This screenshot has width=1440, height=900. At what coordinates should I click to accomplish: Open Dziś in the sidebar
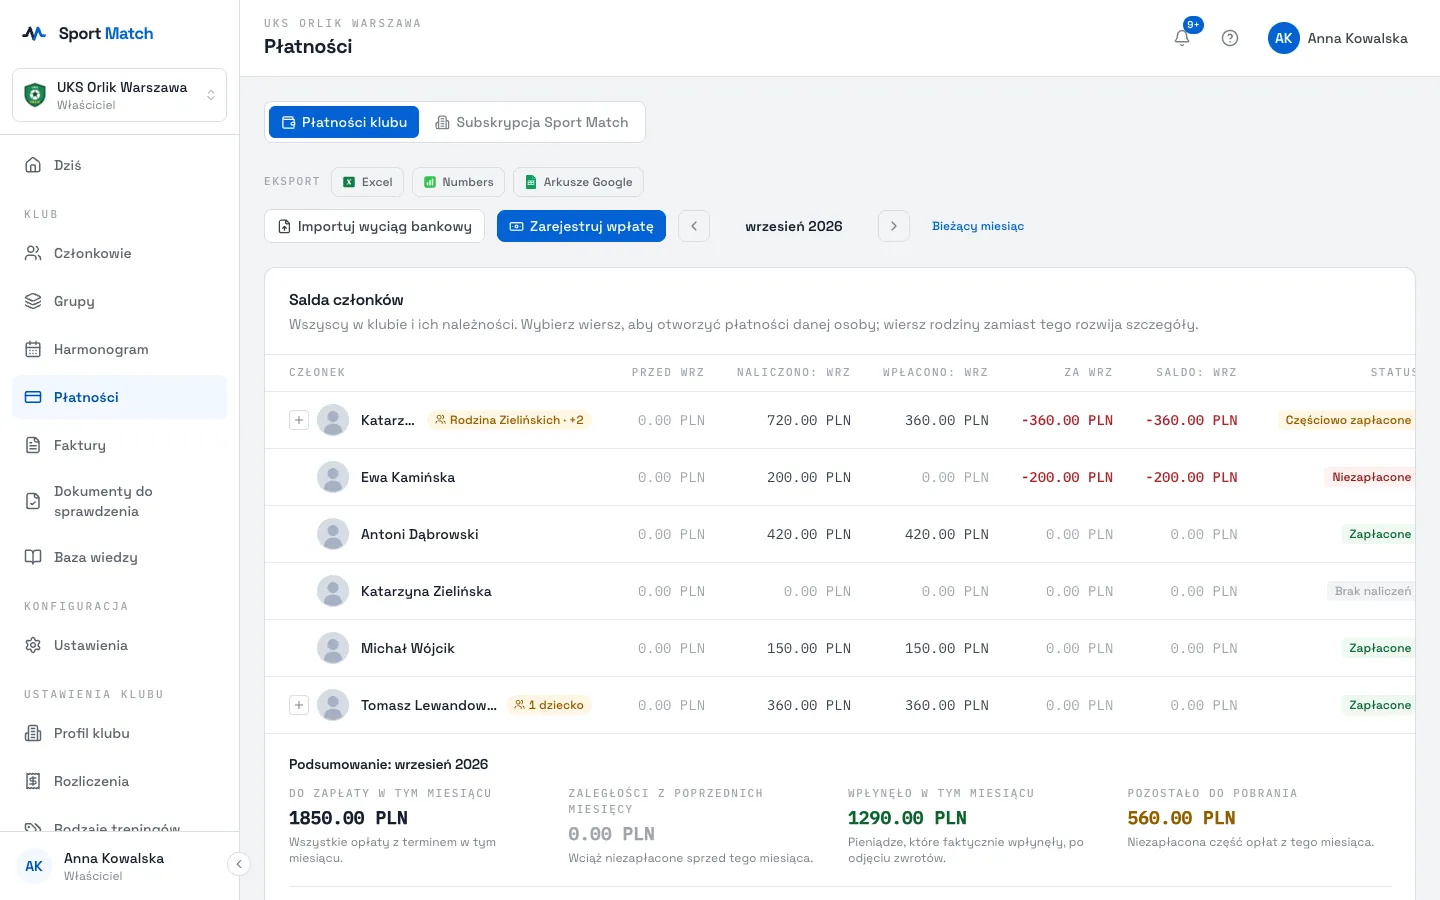click(x=119, y=165)
